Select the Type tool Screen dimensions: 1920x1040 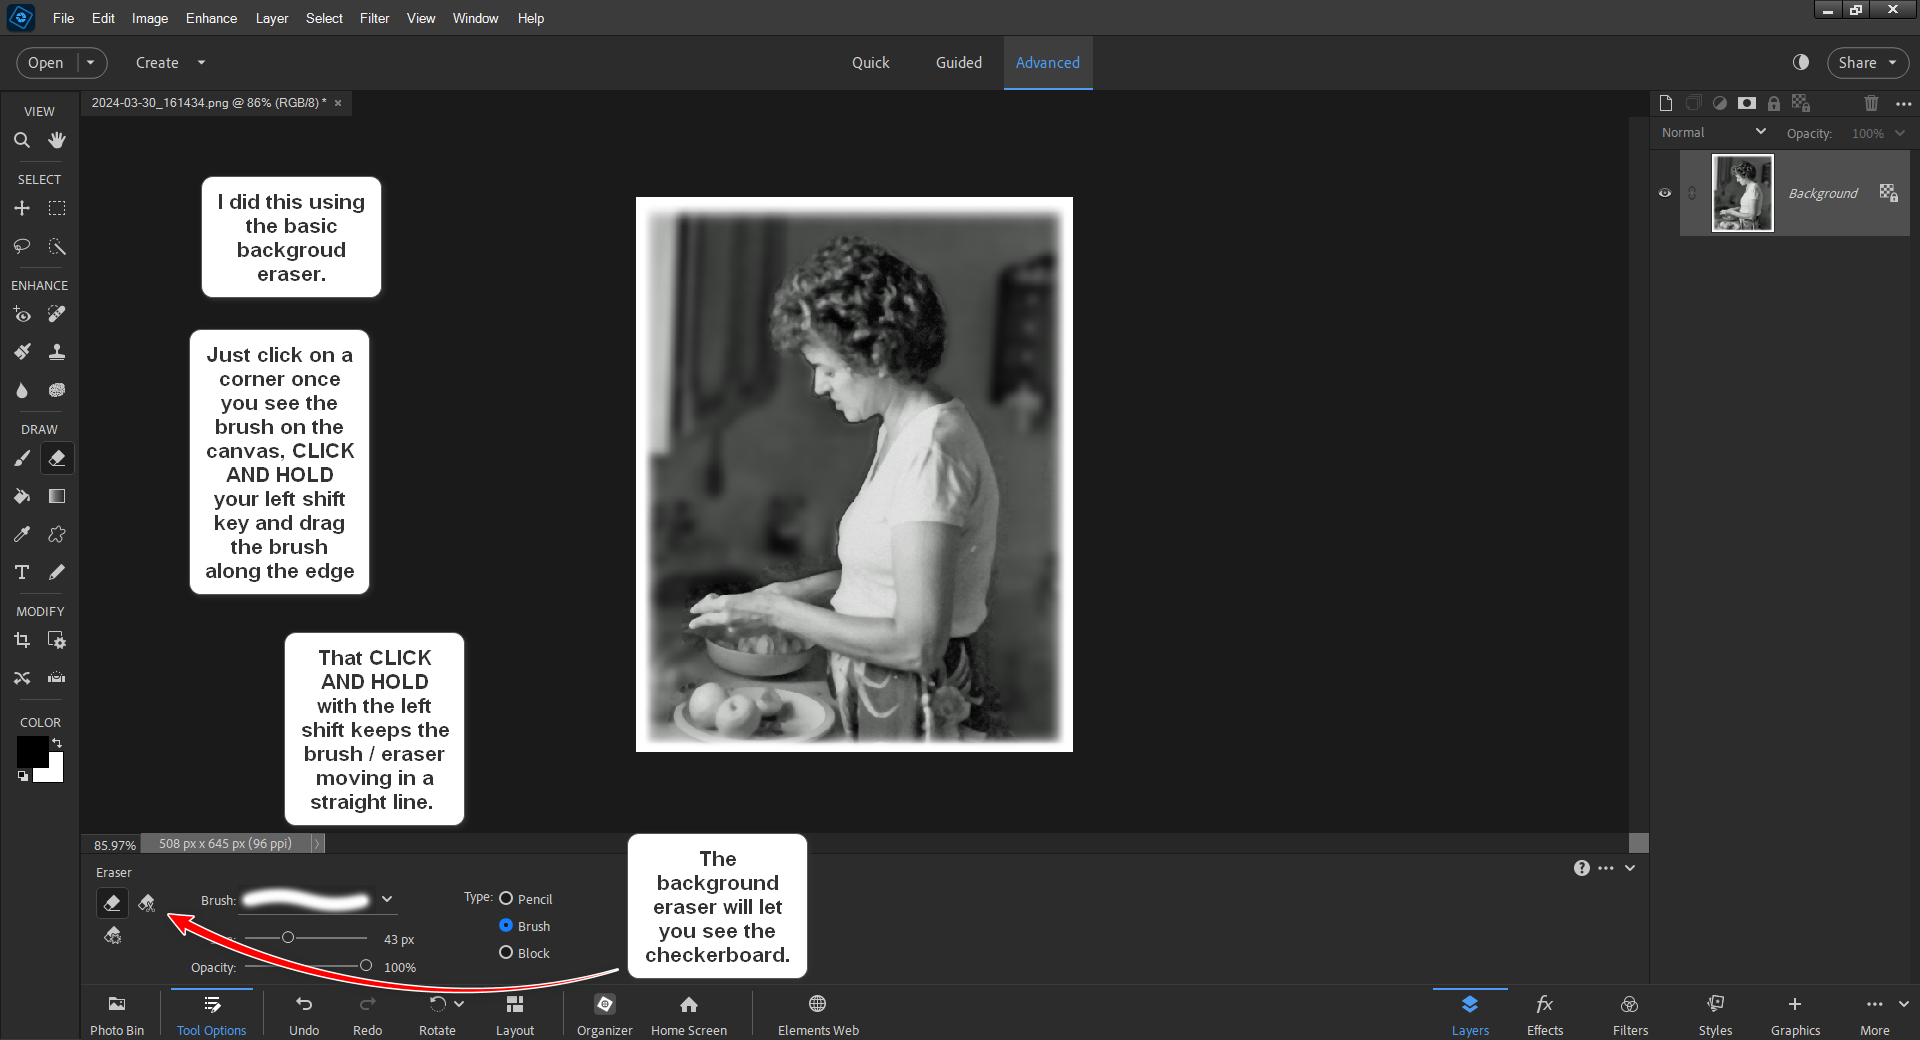21,572
